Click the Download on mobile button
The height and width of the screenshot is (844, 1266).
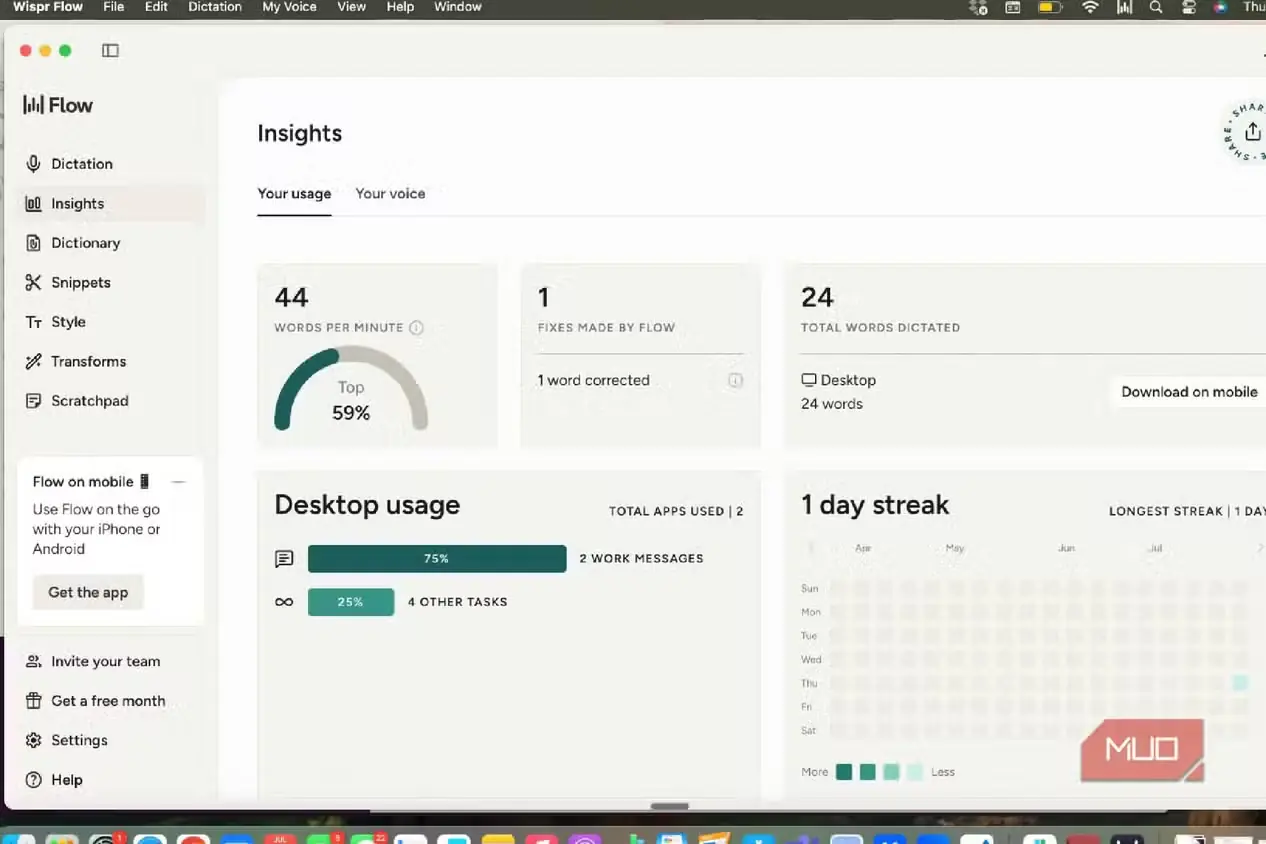tap(1189, 392)
